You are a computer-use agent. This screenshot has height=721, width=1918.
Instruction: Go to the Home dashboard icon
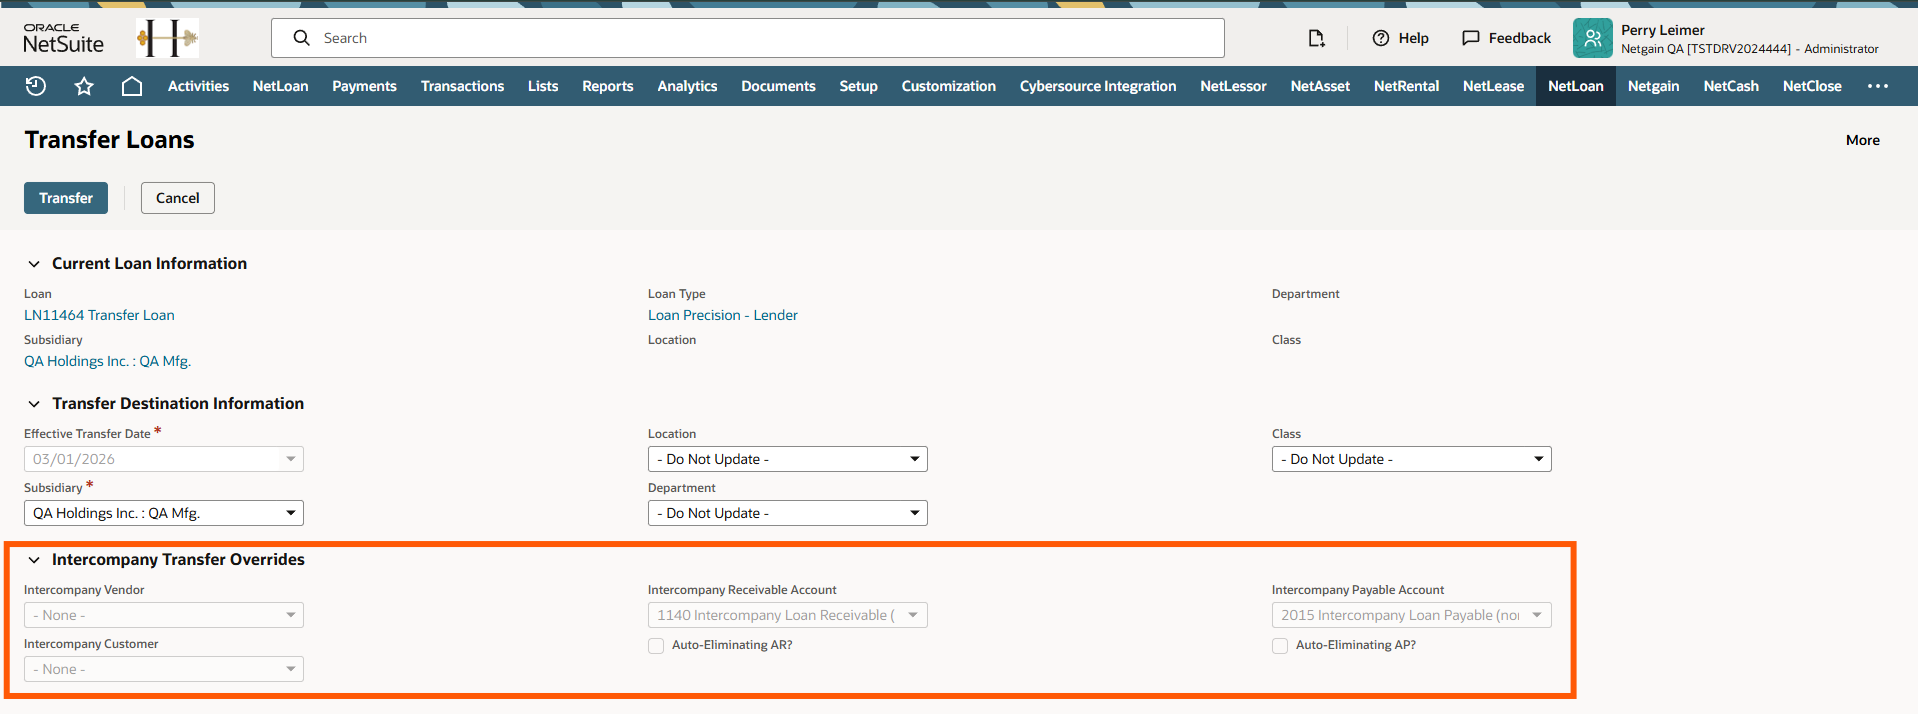pos(131,86)
